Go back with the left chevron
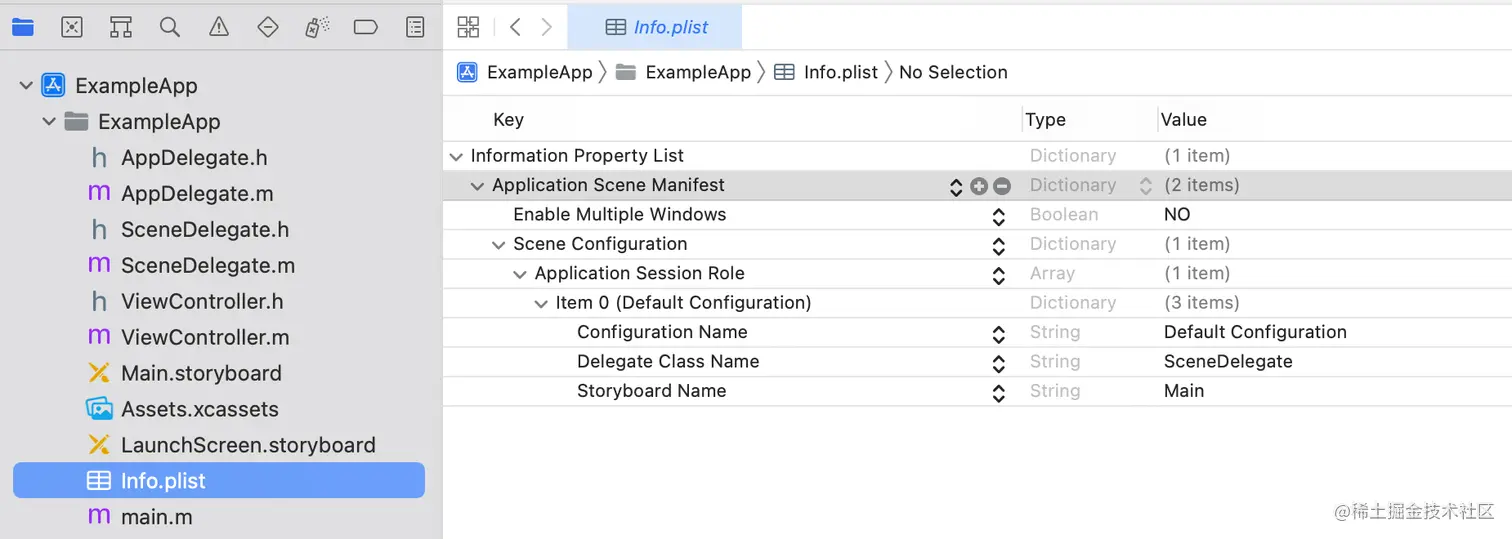 click(x=515, y=27)
